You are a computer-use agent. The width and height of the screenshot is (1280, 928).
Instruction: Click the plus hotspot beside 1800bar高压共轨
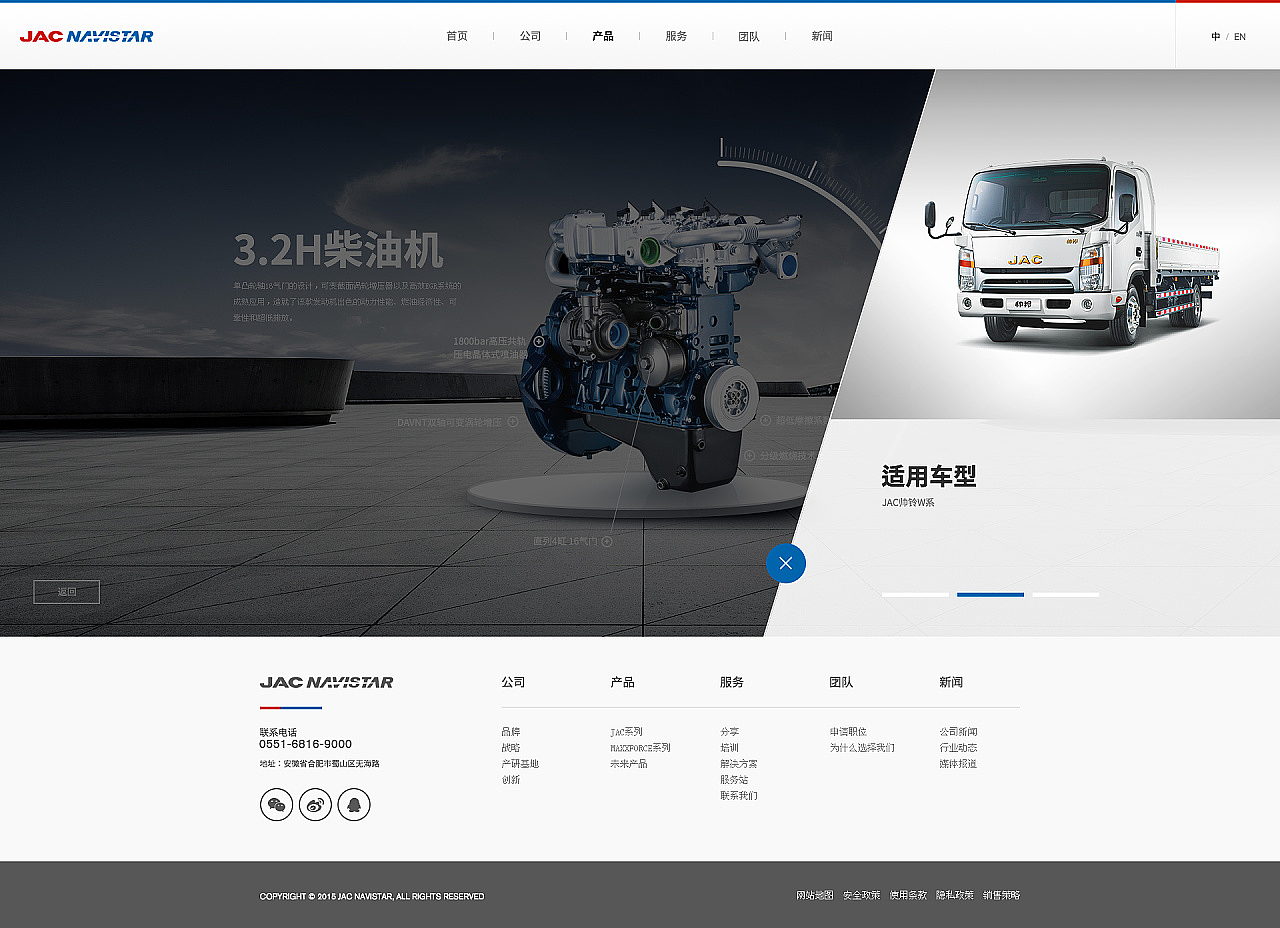pos(539,341)
